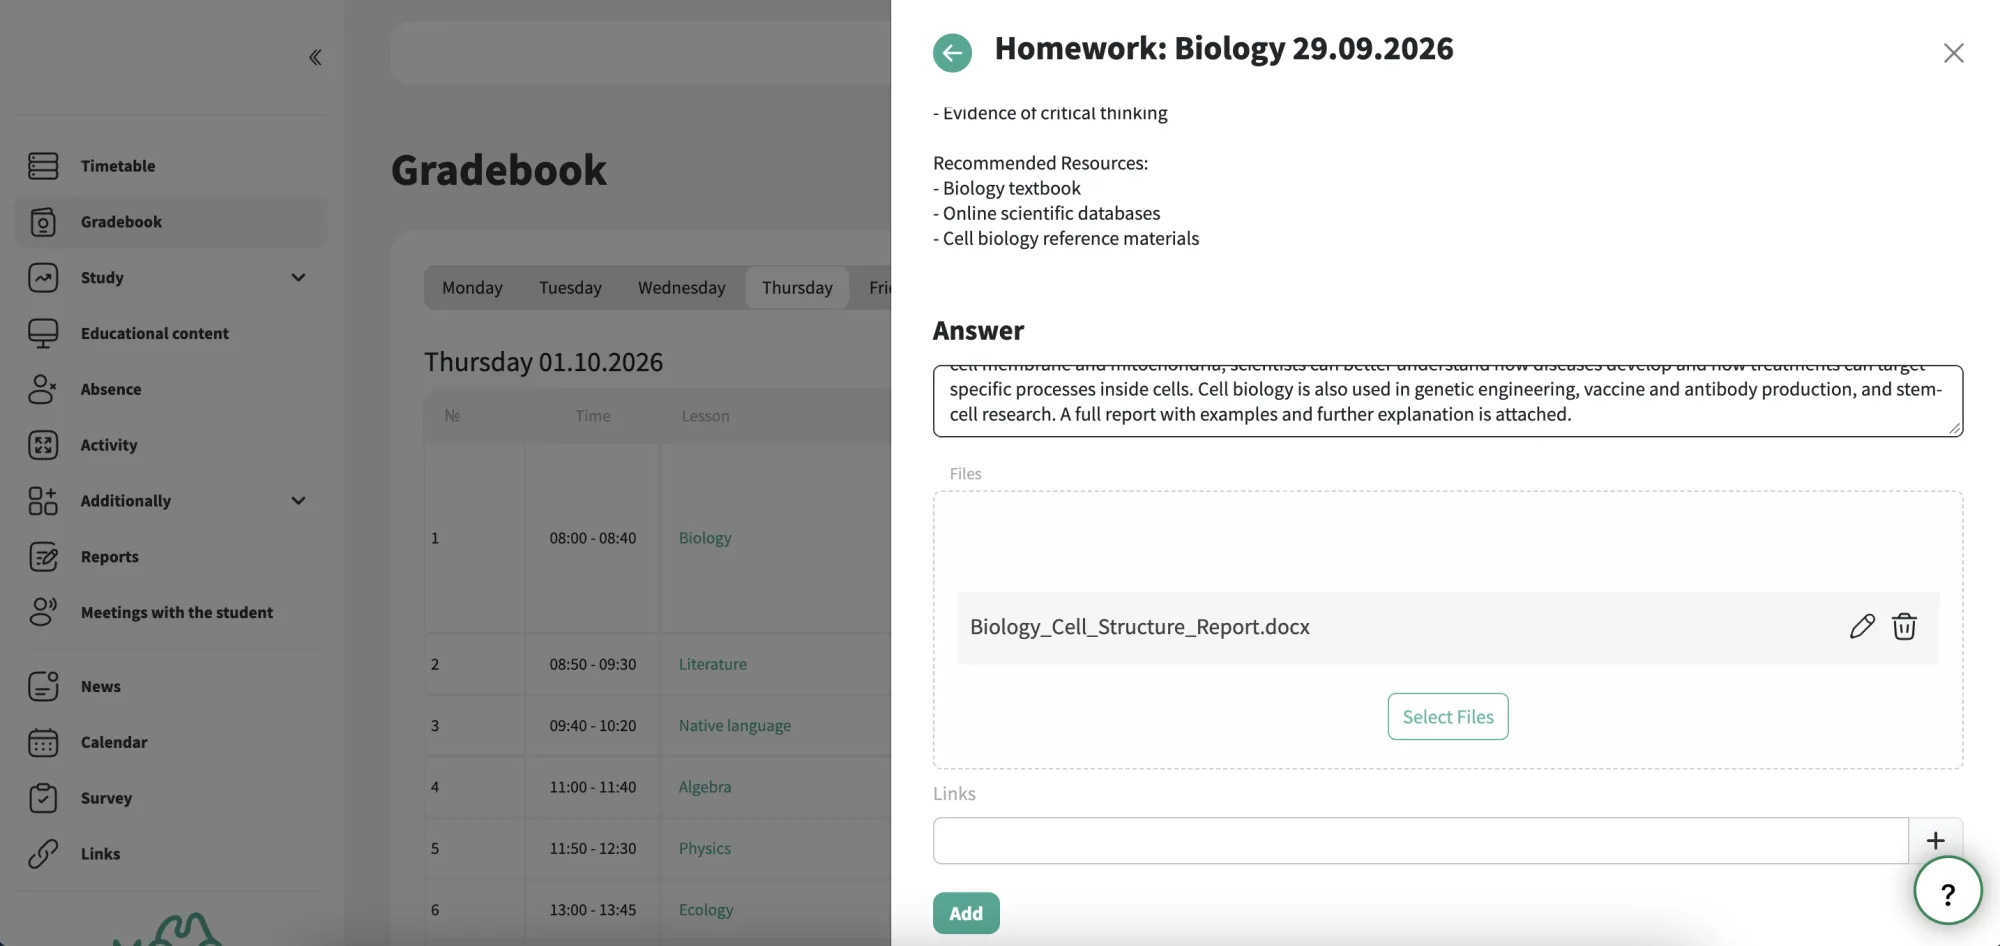This screenshot has width=2000, height=946.
Task: Edit the Biology_Cell_Structure_Report.docx file with pencil icon
Action: tap(1862, 627)
